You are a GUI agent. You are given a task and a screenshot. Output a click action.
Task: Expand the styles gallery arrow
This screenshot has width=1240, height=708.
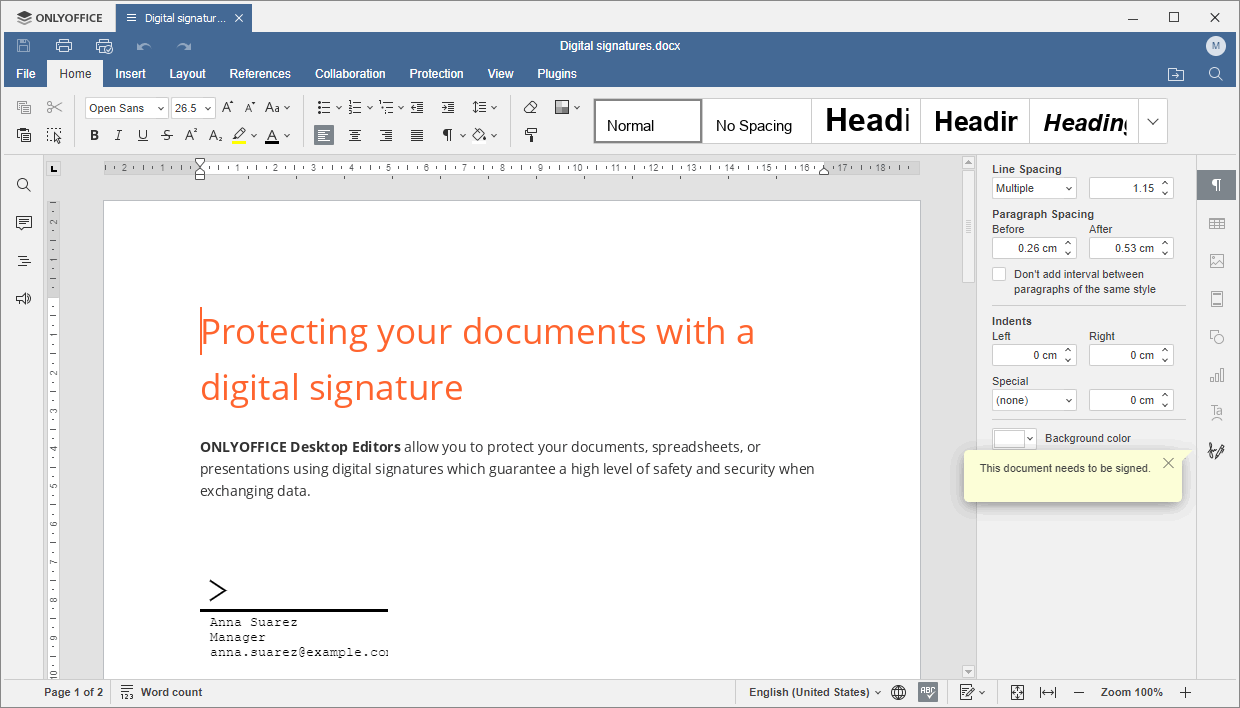[1153, 122]
